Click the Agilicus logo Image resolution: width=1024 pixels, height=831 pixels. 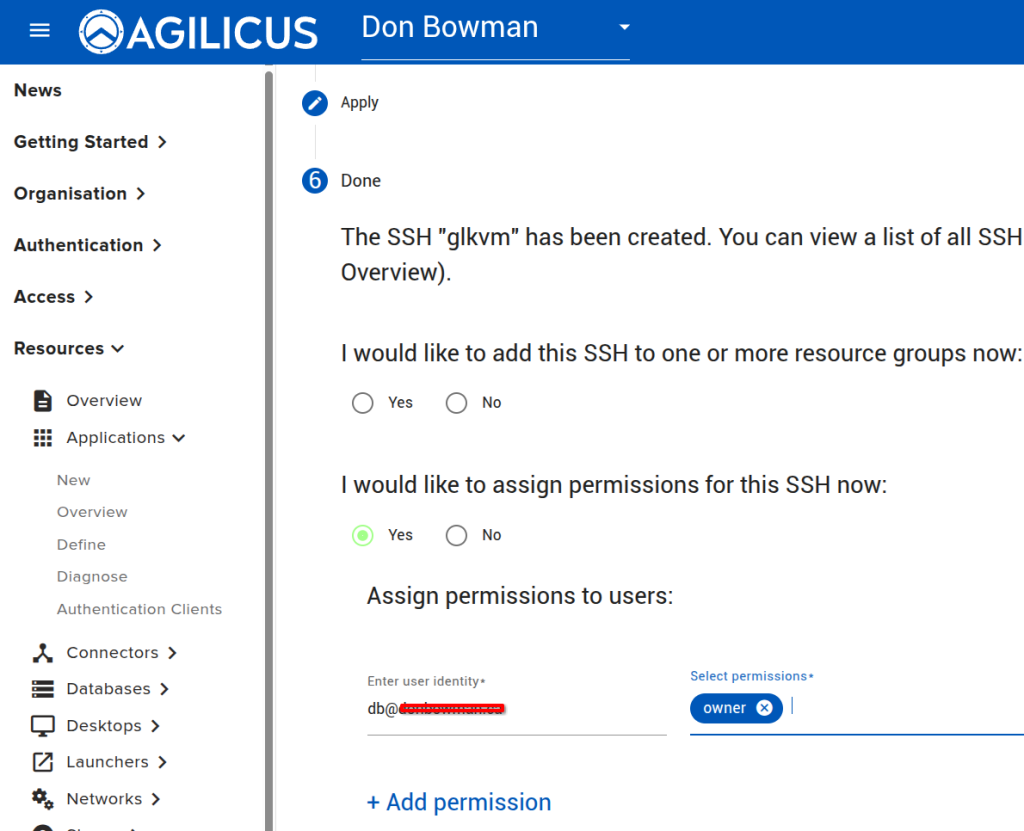click(x=198, y=31)
